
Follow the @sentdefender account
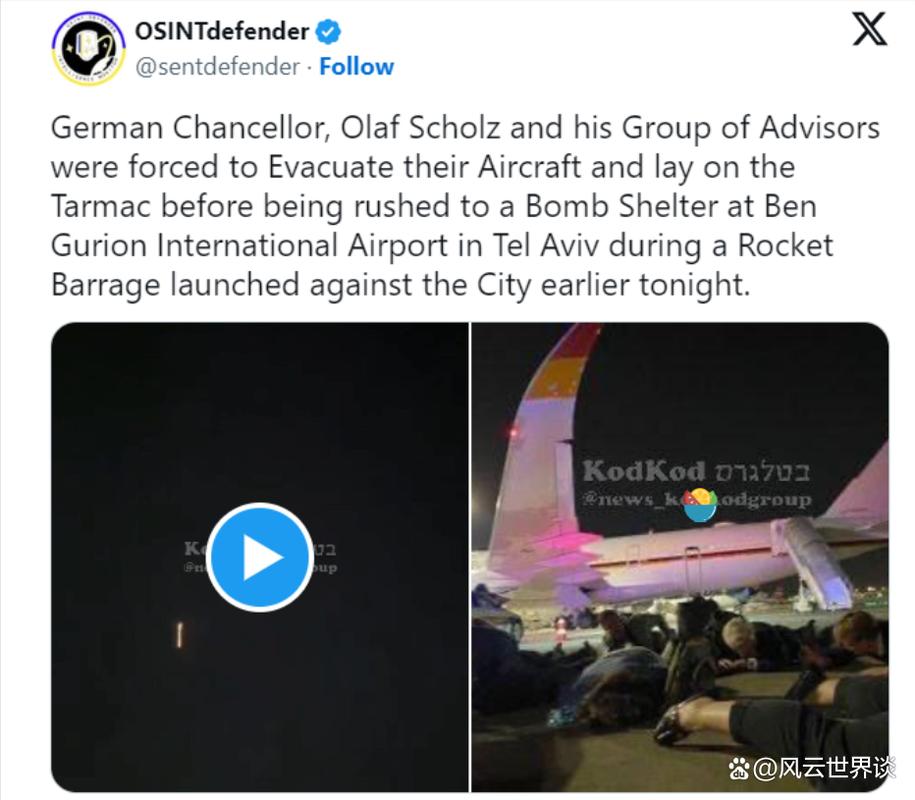pyautogui.click(x=357, y=67)
